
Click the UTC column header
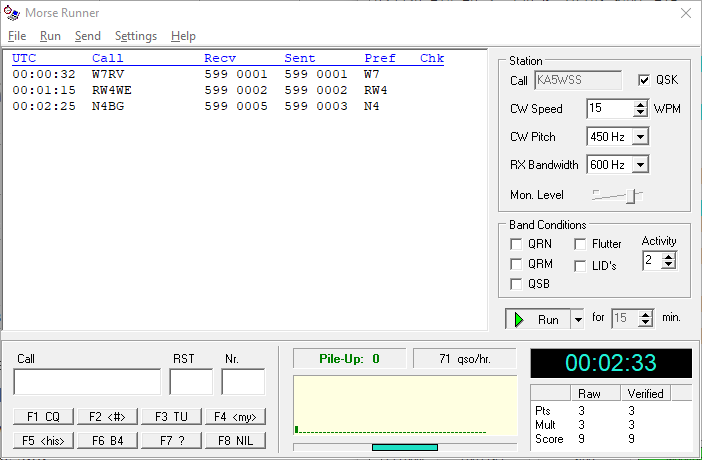pyautogui.click(x=24, y=58)
